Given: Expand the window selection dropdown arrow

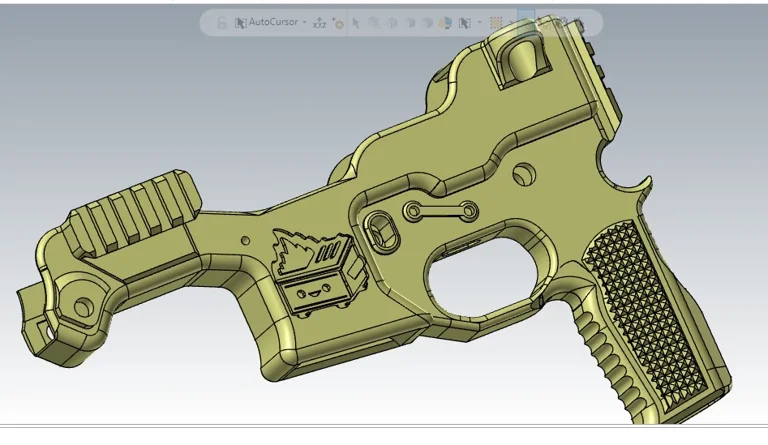Looking at the screenshot, I should (x=511, y=22).
